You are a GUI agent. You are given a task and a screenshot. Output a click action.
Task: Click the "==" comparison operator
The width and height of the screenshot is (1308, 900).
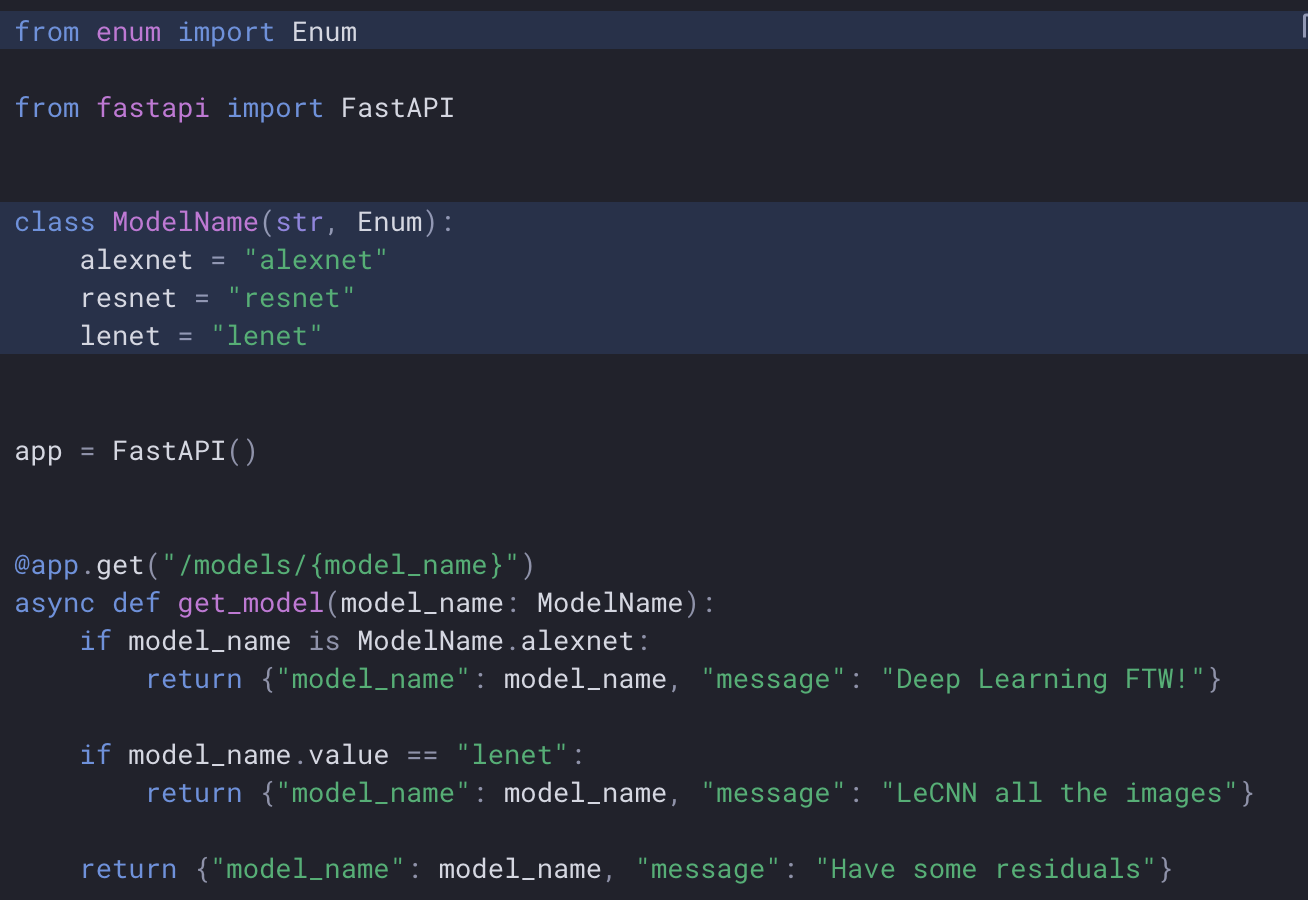pos(422,755)
